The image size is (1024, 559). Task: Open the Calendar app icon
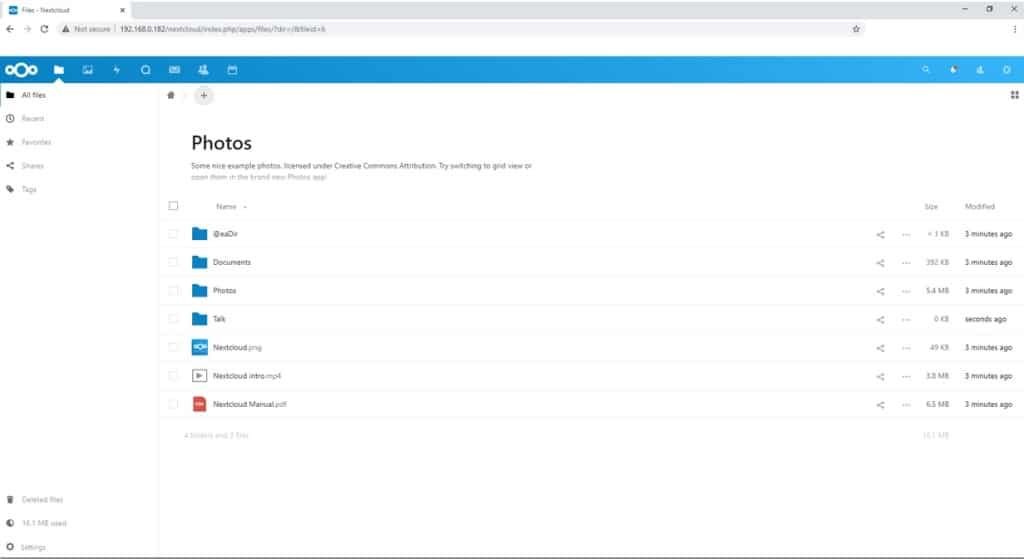click(x=232, y=70)
